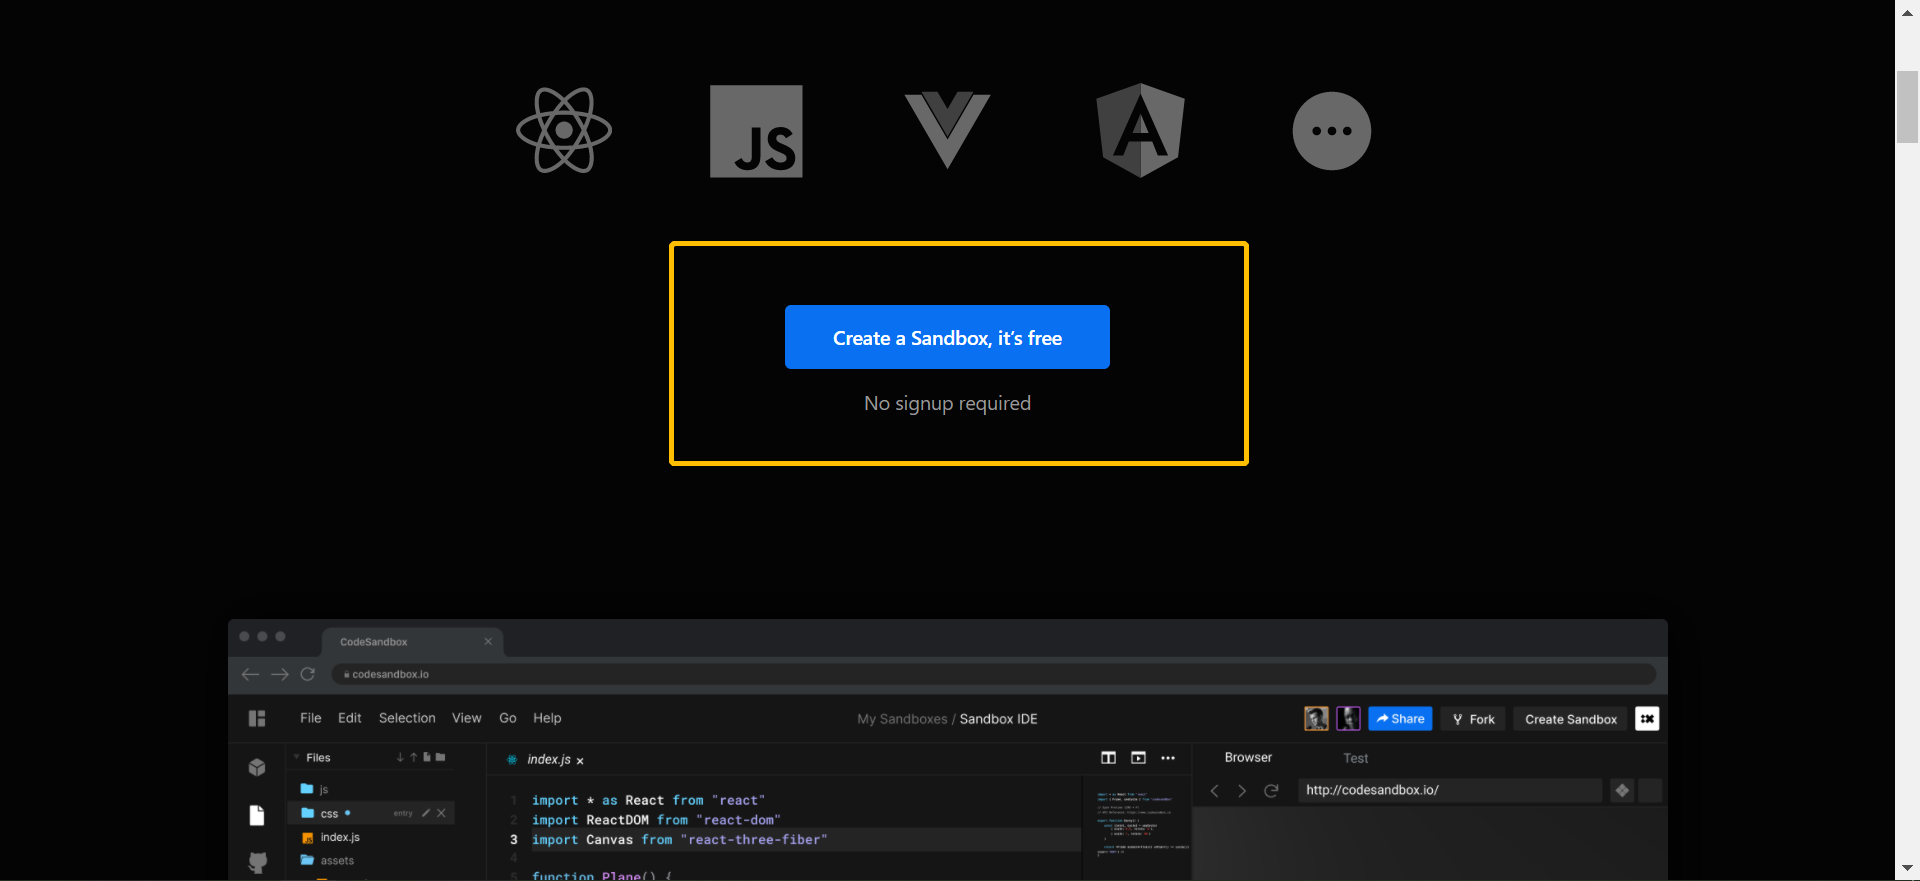Switch to the Browser preview tab
The image size is (1920, 881).
coord(1248,757)
